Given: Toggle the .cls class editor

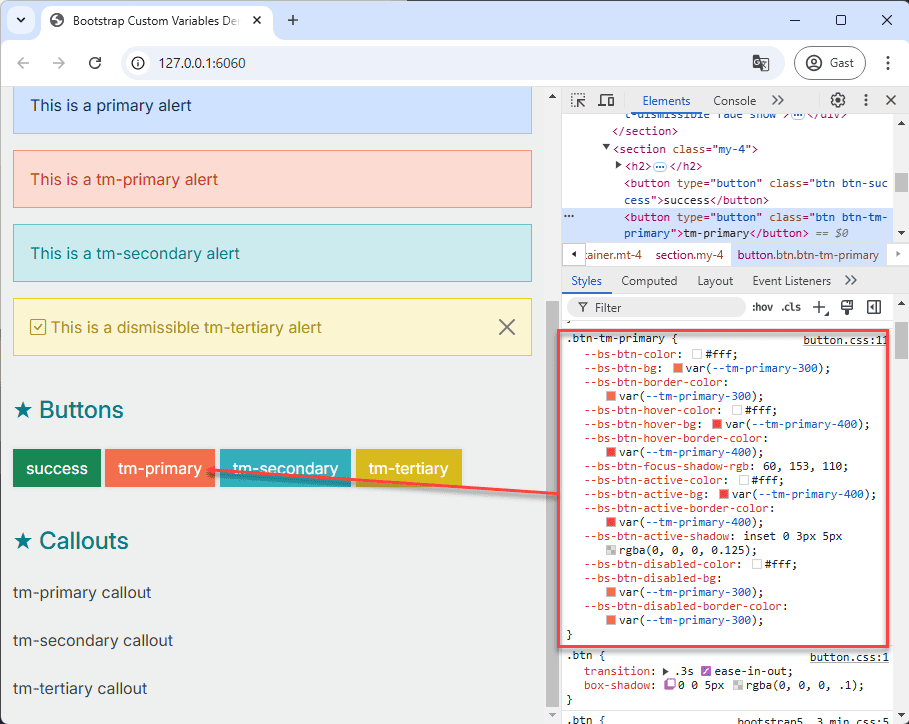Looking at the screenshot, I should [791, 307].
